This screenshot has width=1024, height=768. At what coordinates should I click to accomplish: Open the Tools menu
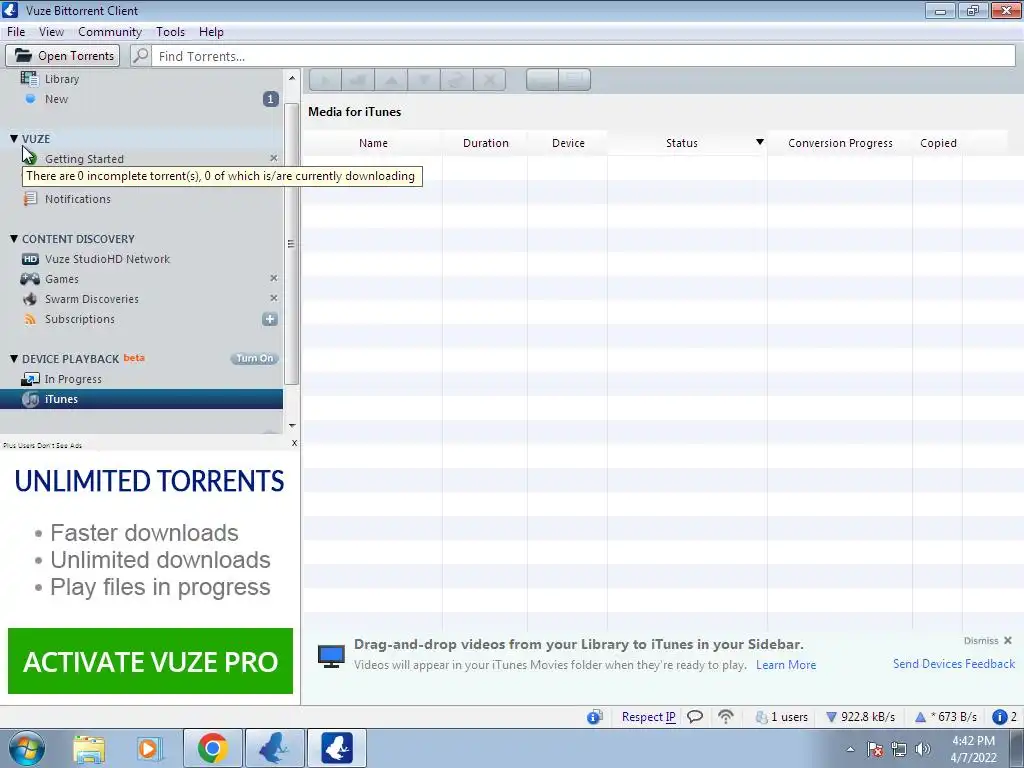click(170, 32)
